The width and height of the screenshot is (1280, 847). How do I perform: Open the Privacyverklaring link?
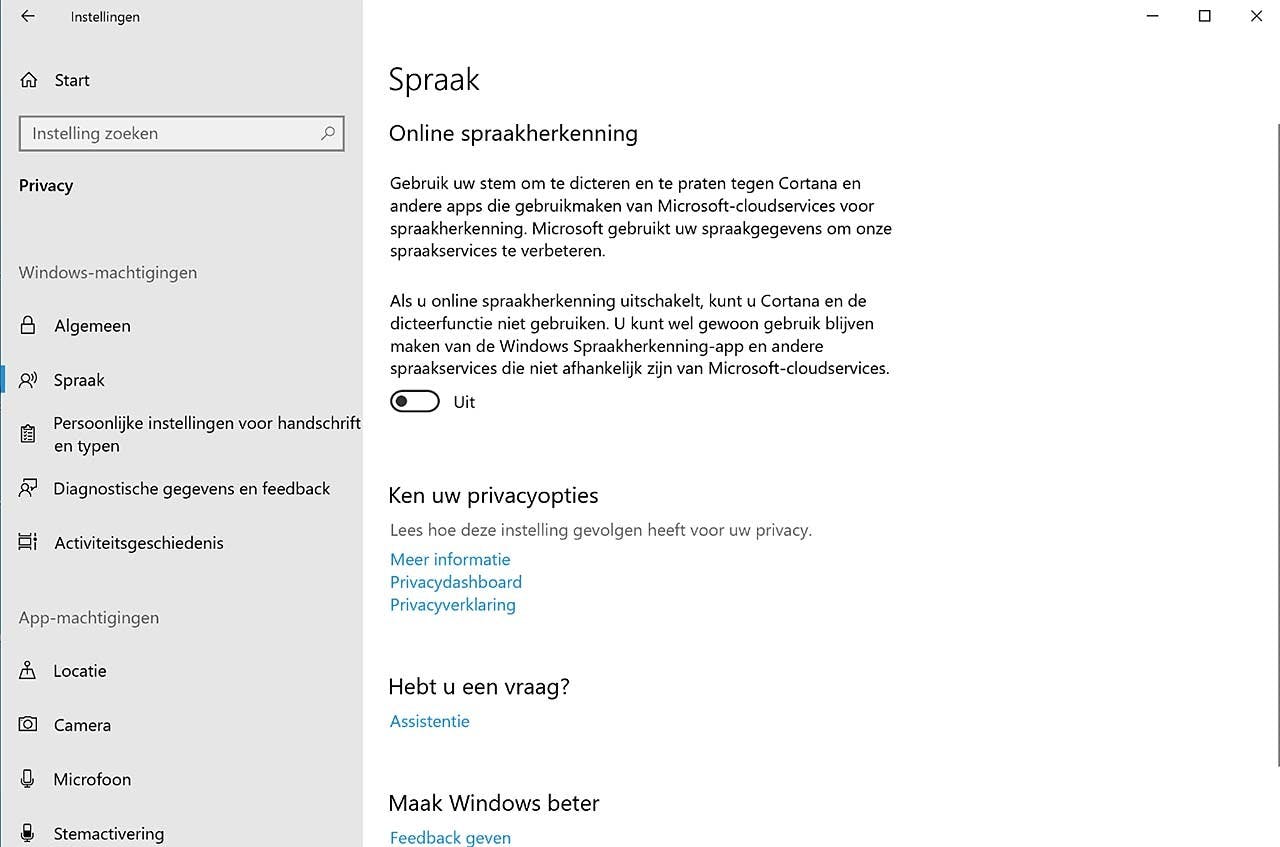tap(453, 605)
